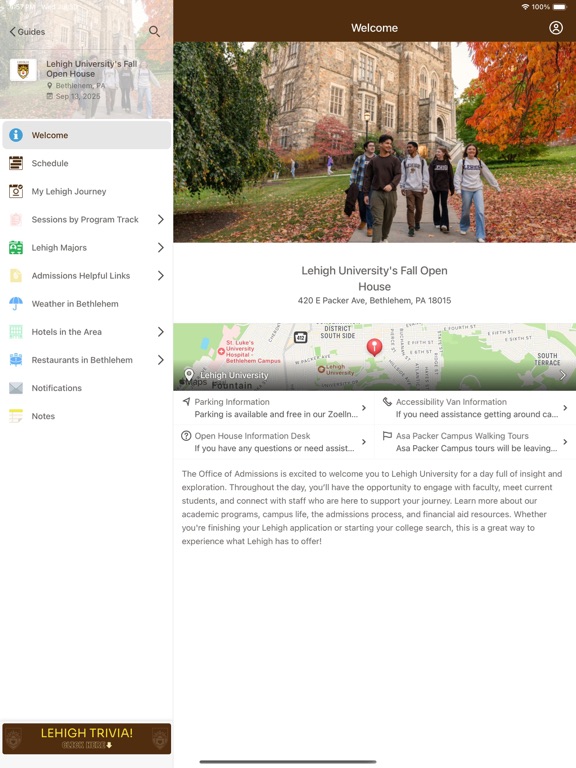This screenshot has height=768, width=576.
Task: Click the Hotels in the Area label
Action: coord(67,332)
